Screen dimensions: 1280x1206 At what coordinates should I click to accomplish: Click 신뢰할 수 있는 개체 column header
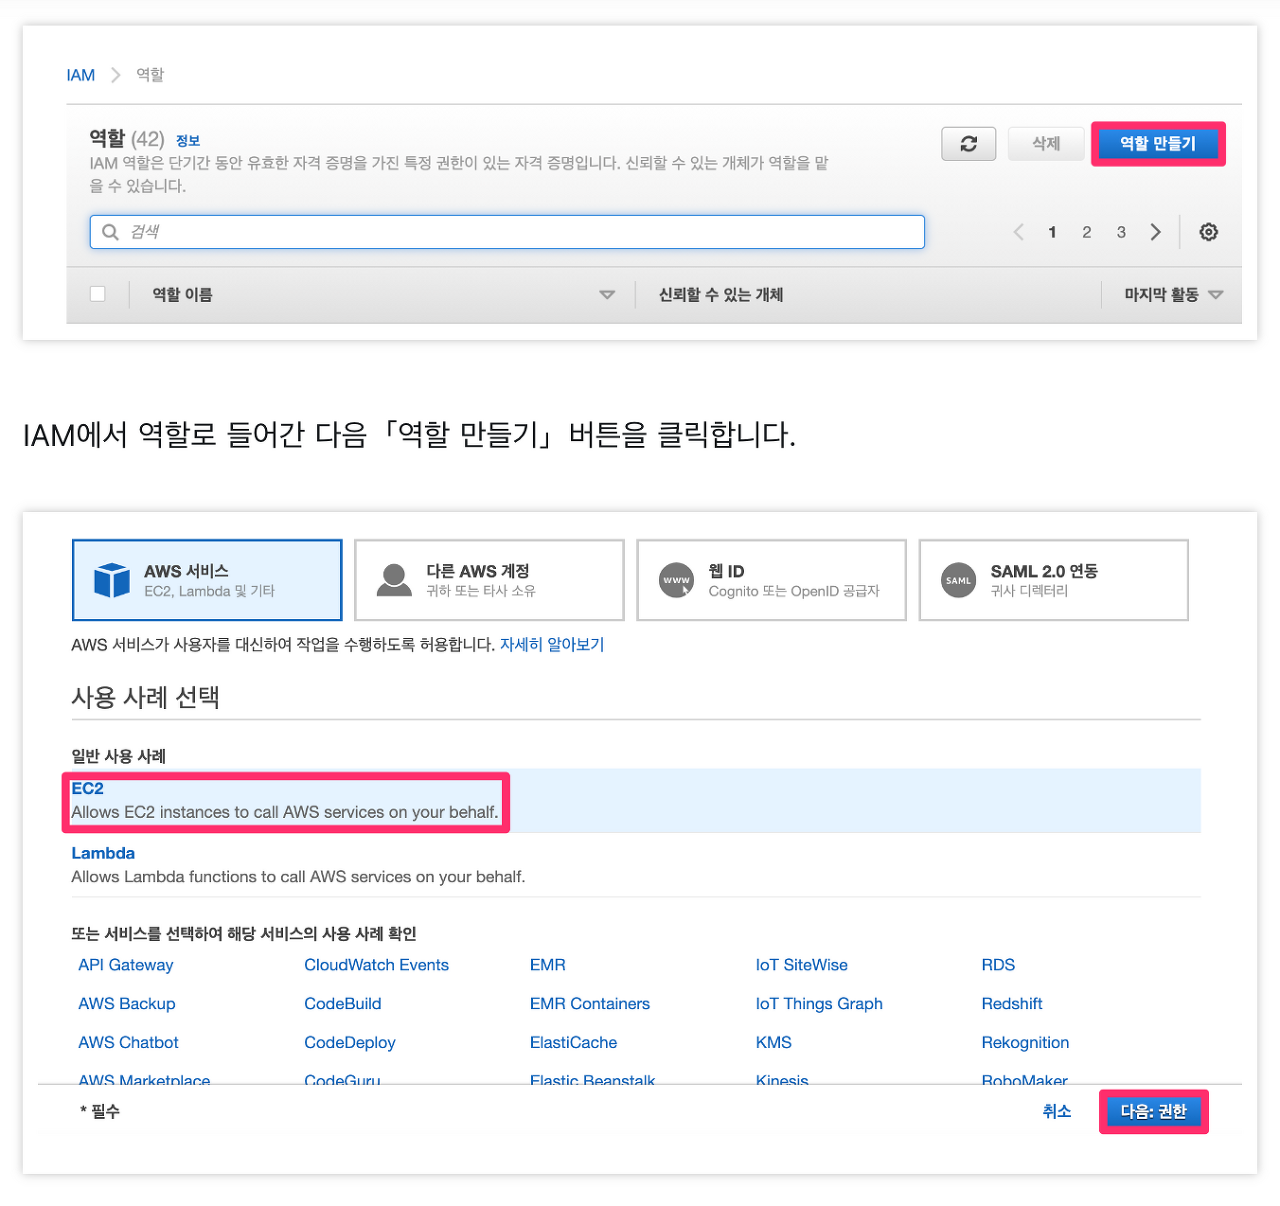[721, 295]
